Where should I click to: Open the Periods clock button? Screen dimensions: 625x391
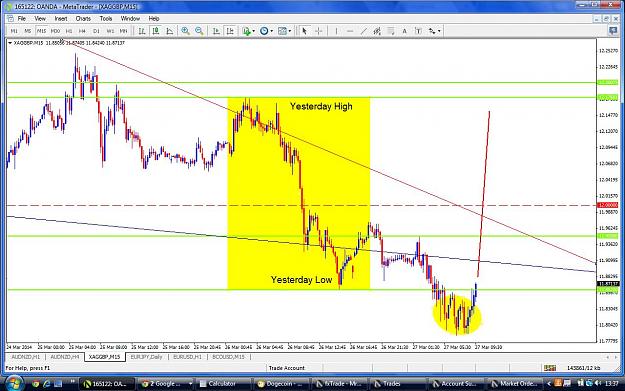264,31
